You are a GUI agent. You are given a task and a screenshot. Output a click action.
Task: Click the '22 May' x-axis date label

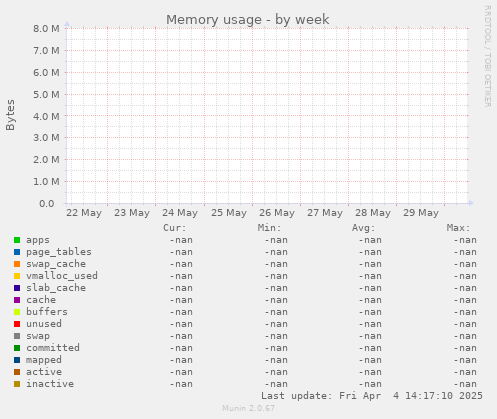[x=84, y=213]
